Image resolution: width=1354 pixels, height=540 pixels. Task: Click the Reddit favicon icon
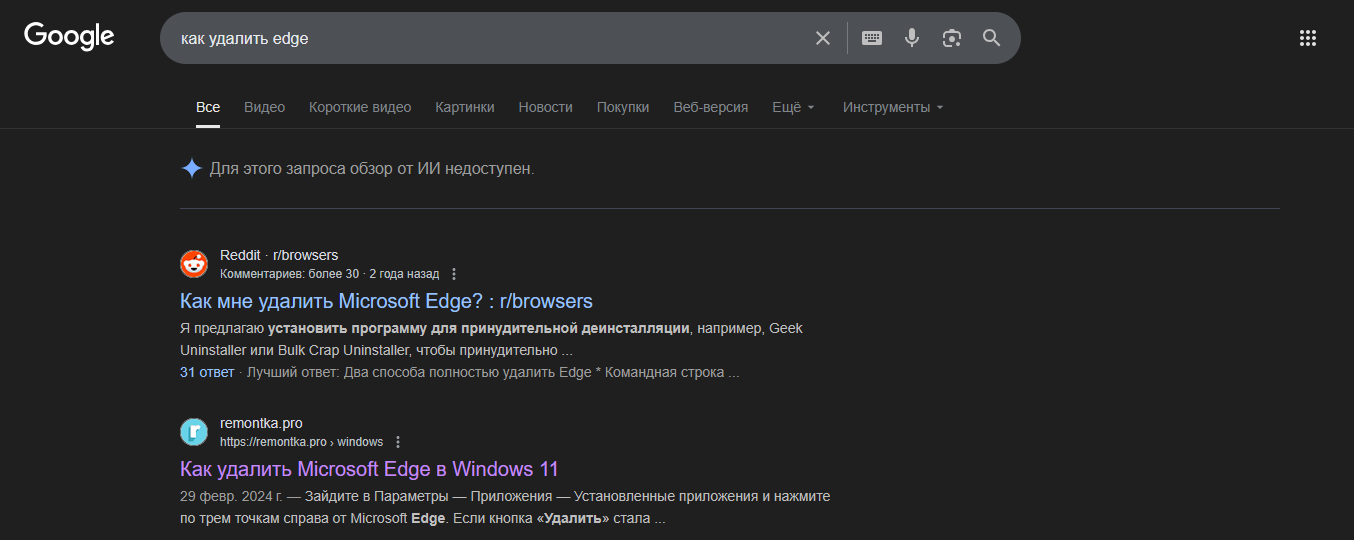point(194,264)
